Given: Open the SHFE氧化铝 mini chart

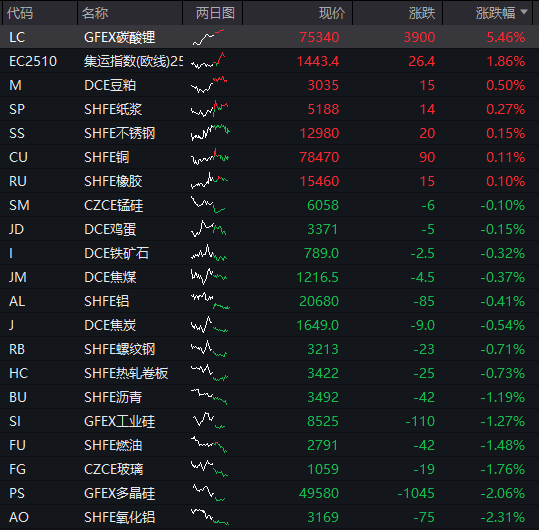Looking at the screenshot, I should click(210, 517).
